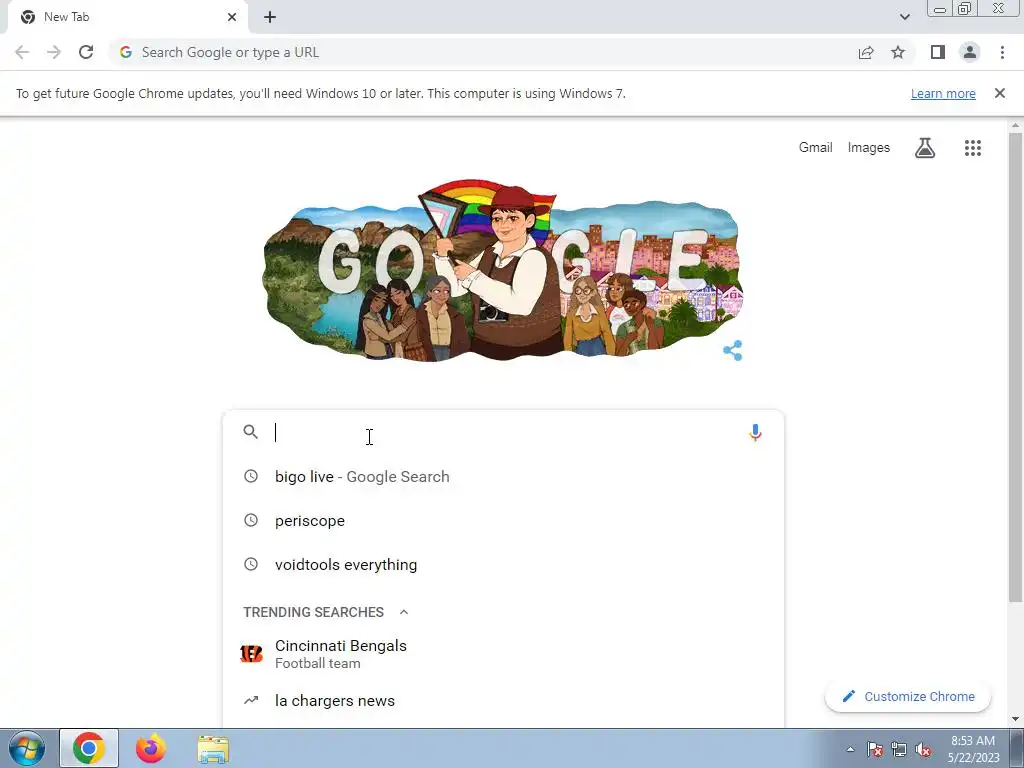Open the Google Doodle image
This screenshot has width=1024, height=768.
click(502, 270)
